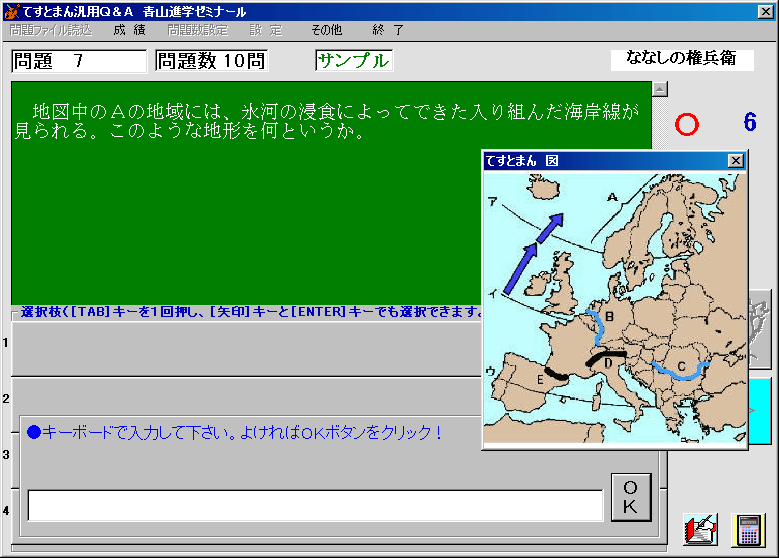Click the ななしの権兵衛 user name box
This screenshot has width=779, height=558.
click(682, 59)
